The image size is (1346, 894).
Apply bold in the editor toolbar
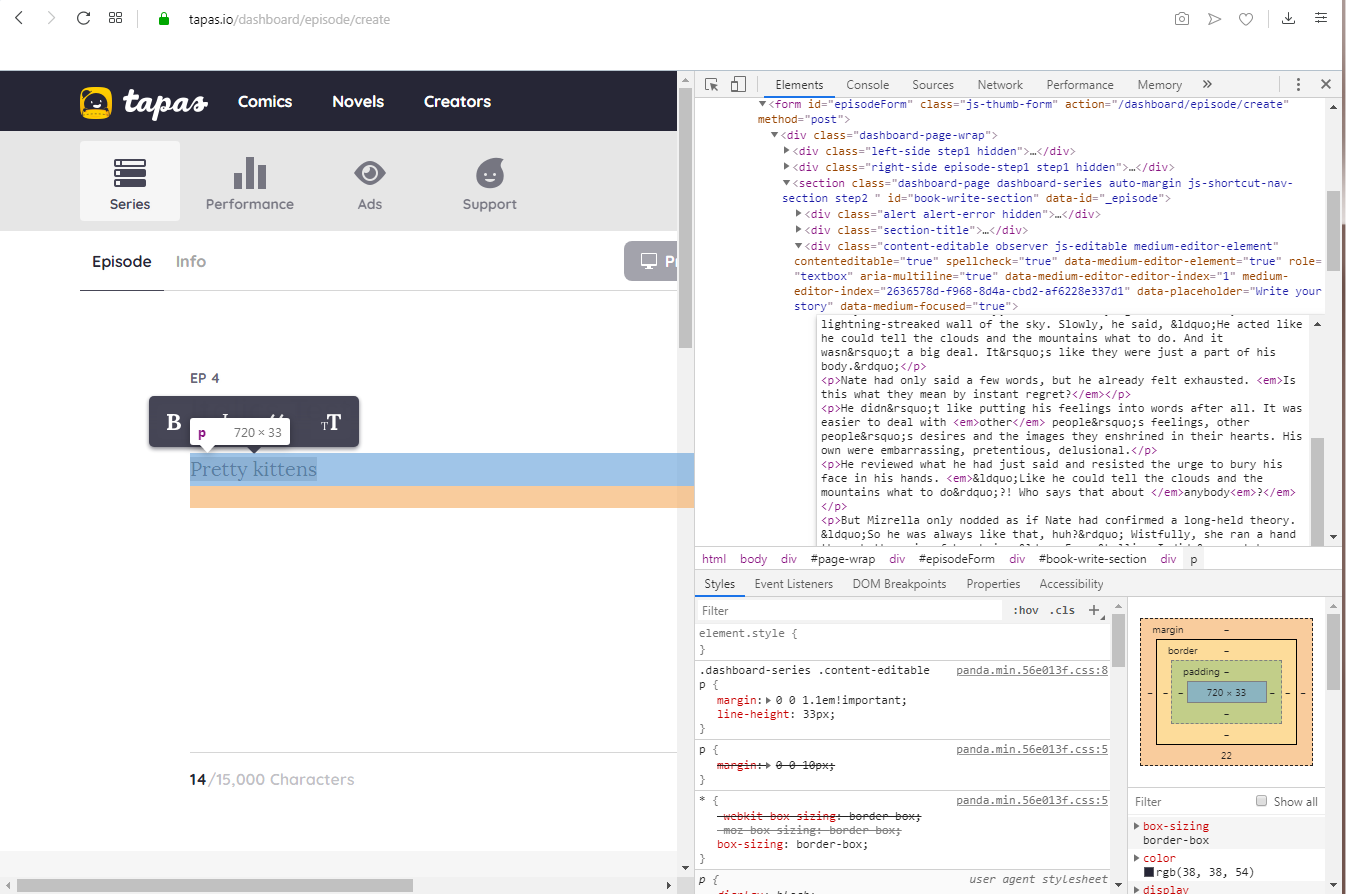tap(173, 422)
